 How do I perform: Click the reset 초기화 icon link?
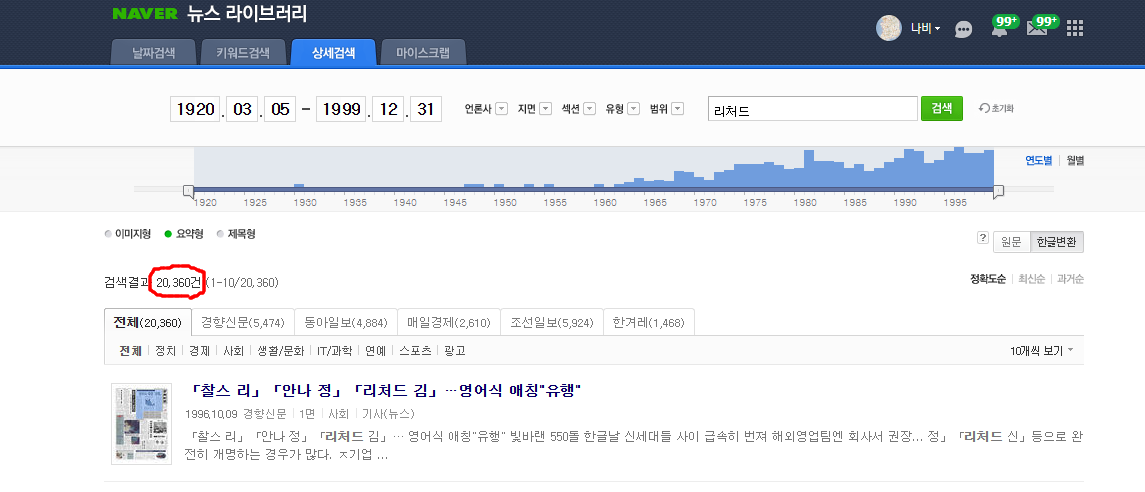[996, 108]
